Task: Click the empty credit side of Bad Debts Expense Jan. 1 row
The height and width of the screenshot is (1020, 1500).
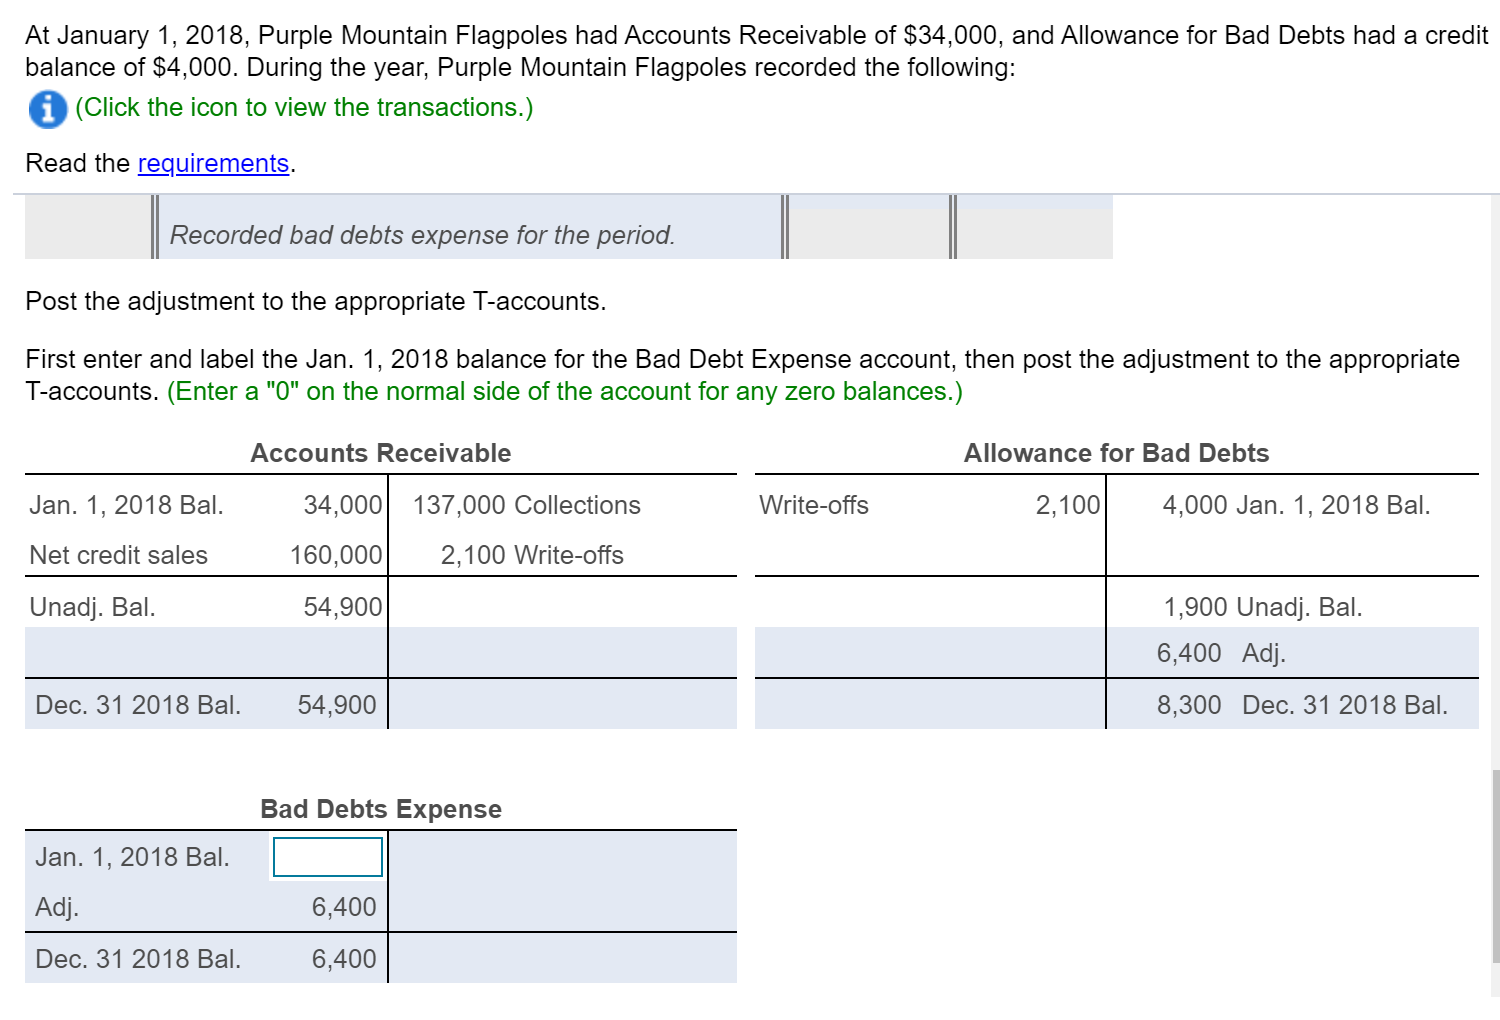Action: coord(563,857)
